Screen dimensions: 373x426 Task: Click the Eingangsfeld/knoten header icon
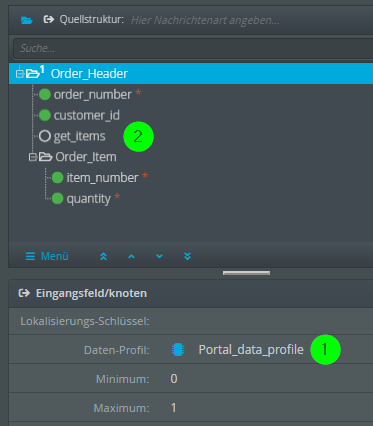point(24,293)
